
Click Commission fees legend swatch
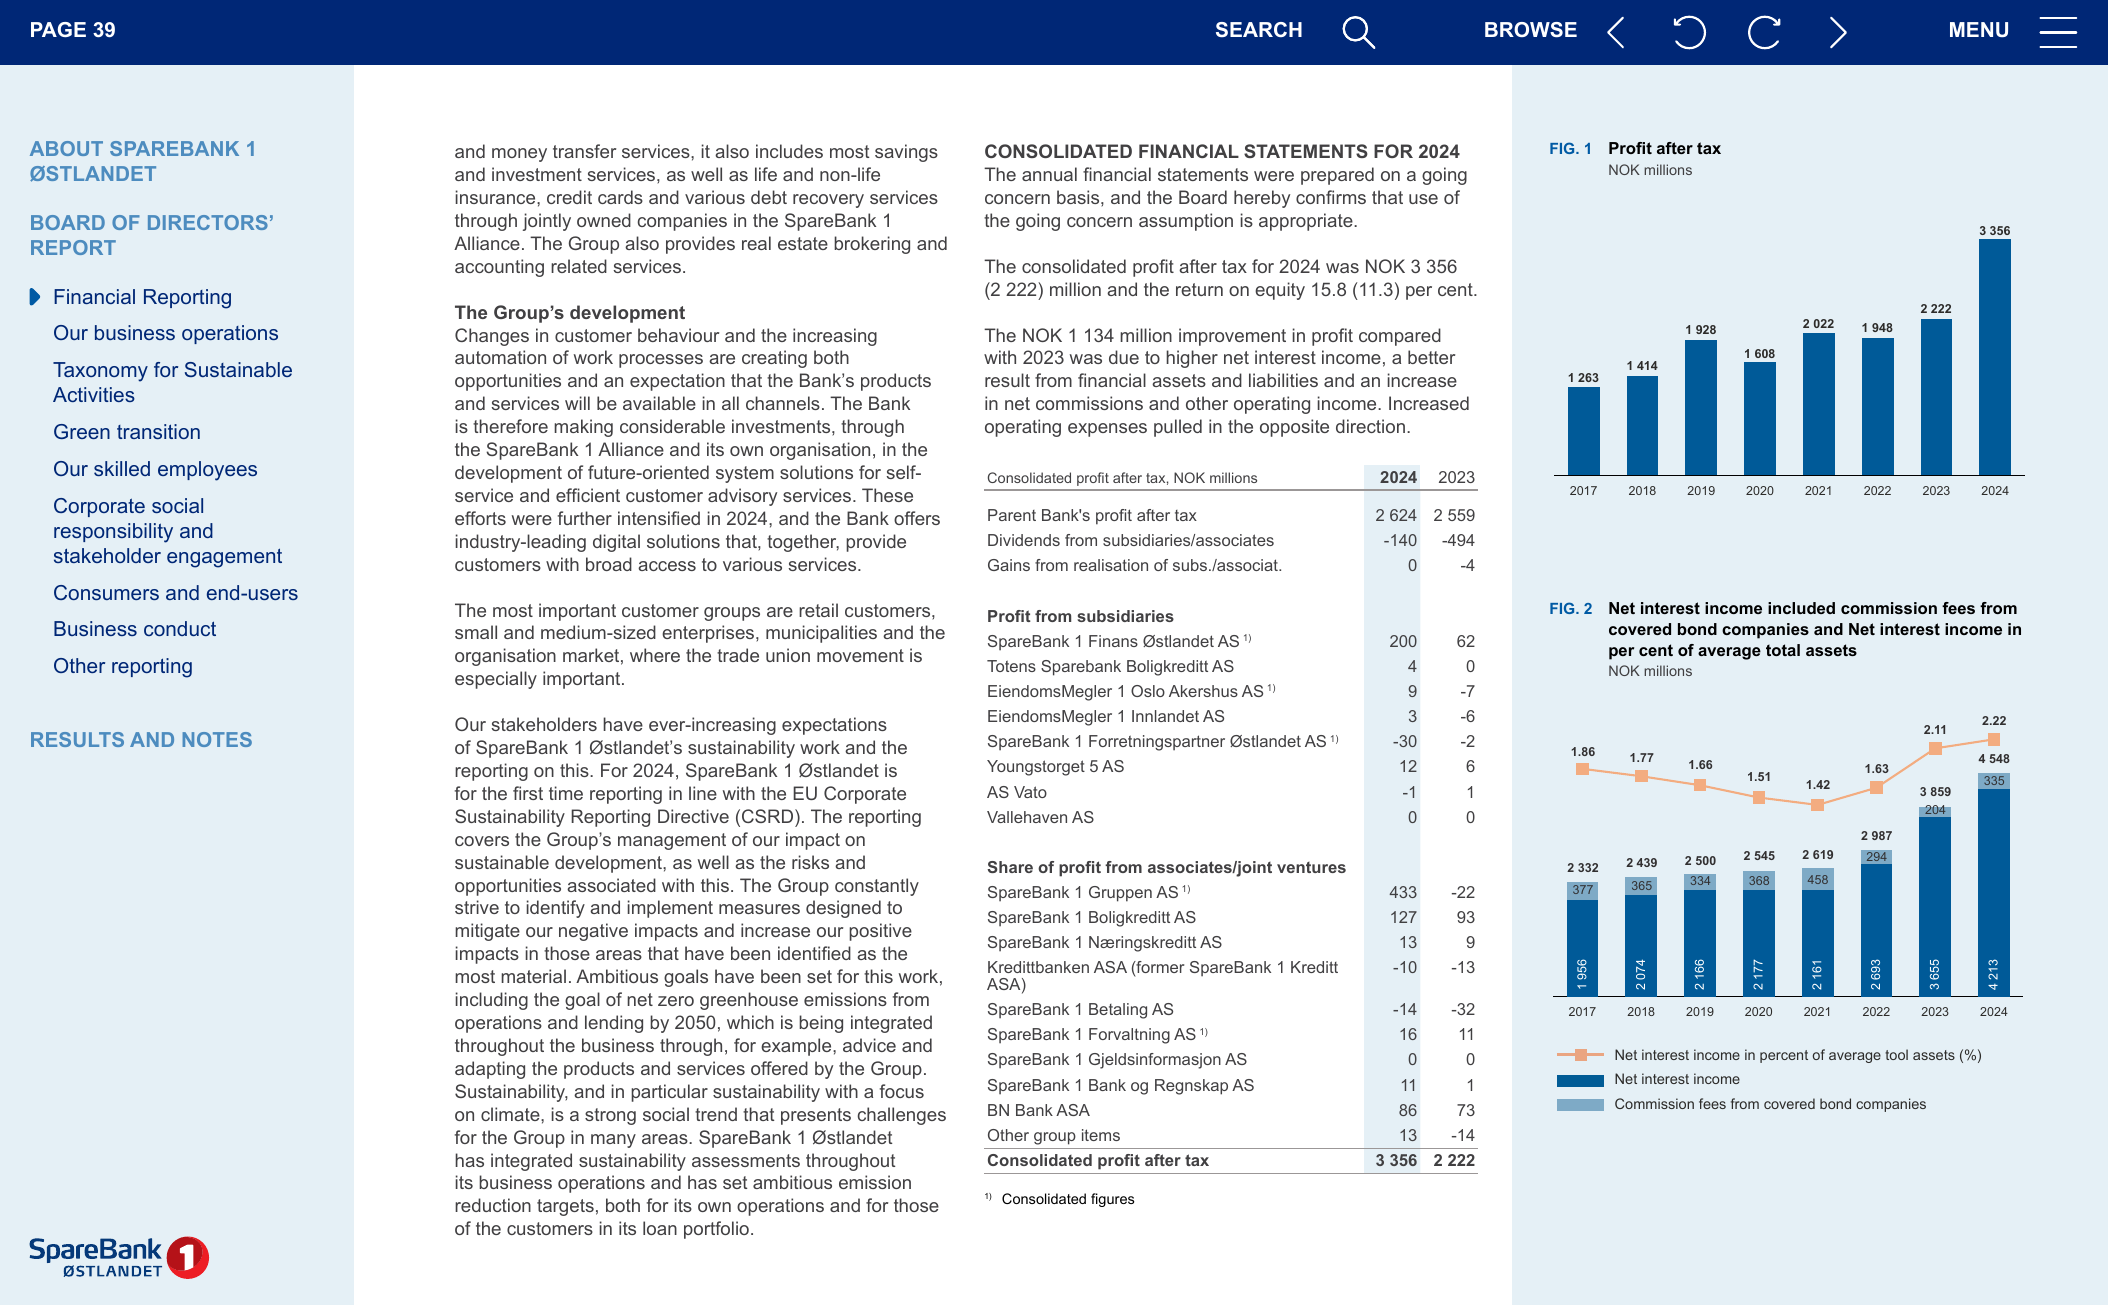1580,1105
